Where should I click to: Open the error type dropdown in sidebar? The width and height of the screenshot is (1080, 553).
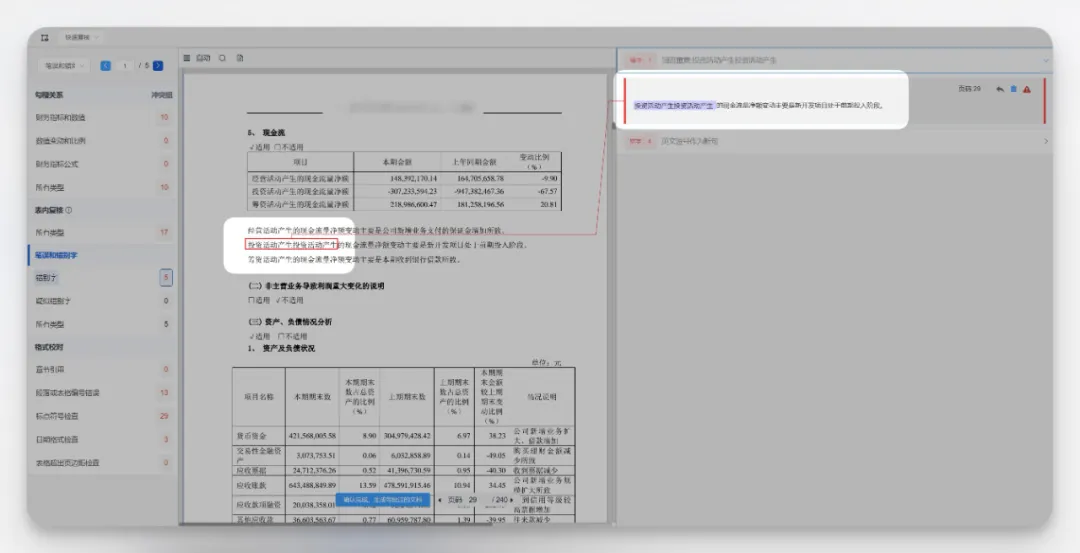(x=65, y=66)
